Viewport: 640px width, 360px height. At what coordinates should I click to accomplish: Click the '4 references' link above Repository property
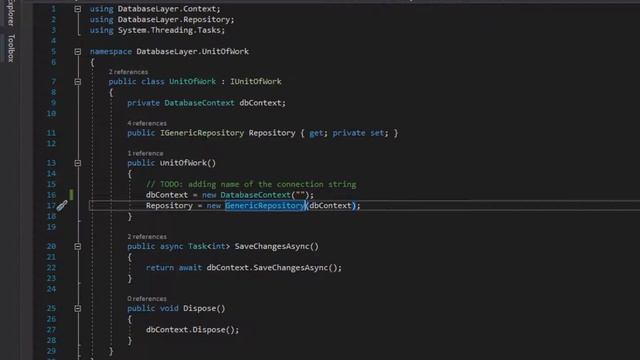[x=147, y=123]
